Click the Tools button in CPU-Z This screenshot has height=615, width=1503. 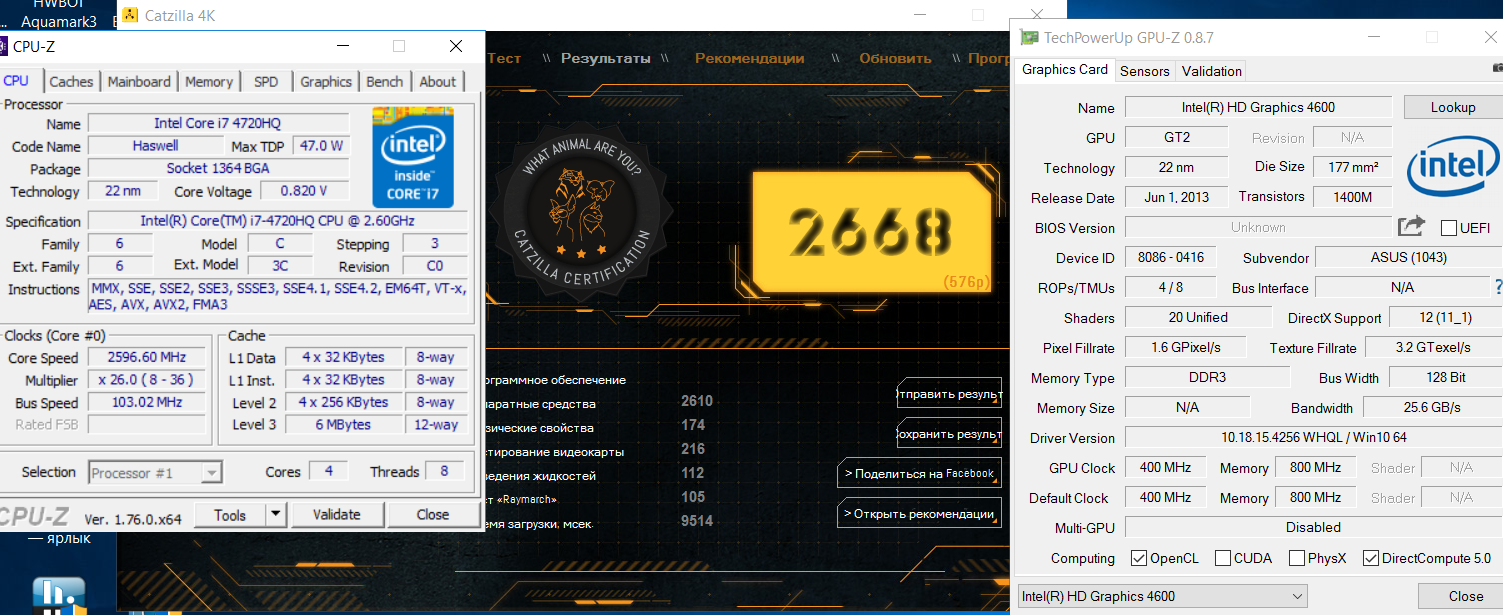[229, 515]
